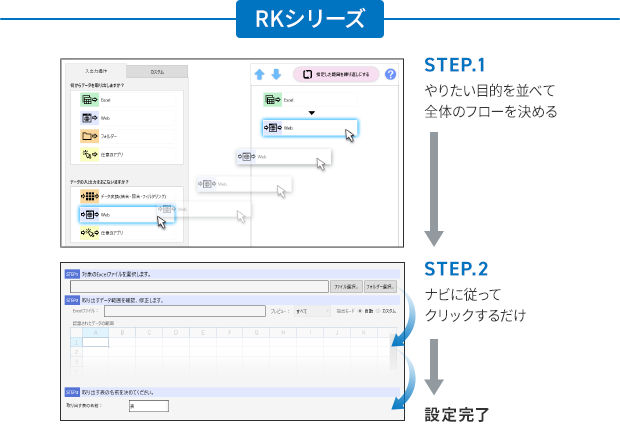This screenshot has width=620, height=446.
Task: Select the 自動 radio button
Action: [x=361, y=311]
